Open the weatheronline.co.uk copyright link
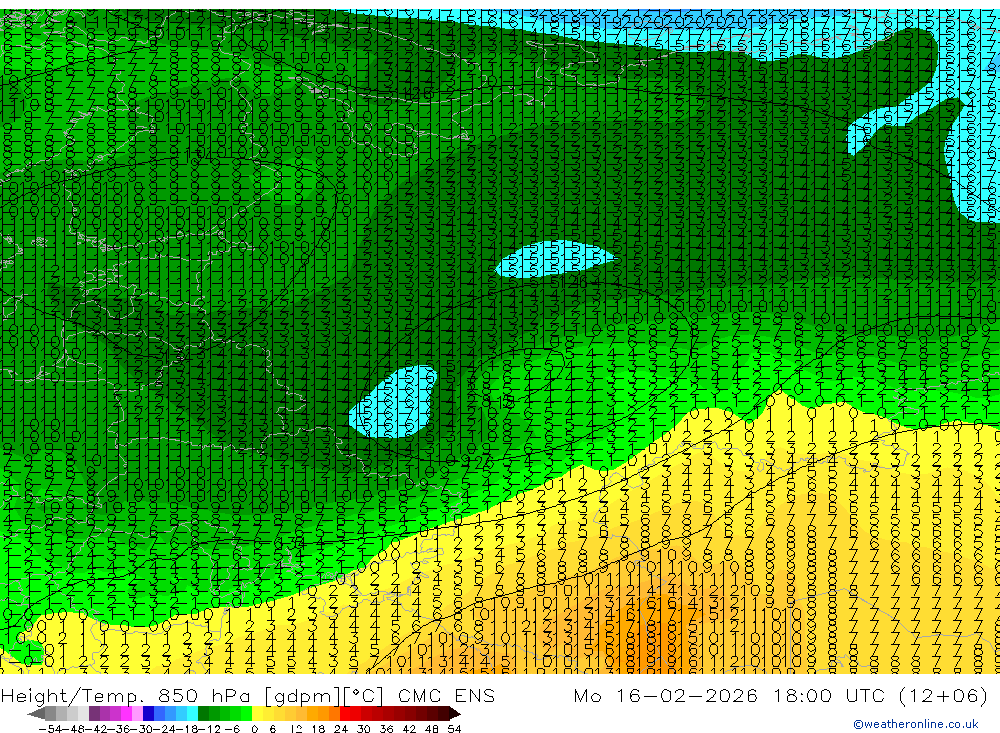Viewport: 1000px width, 733px height. click(916, 723)
